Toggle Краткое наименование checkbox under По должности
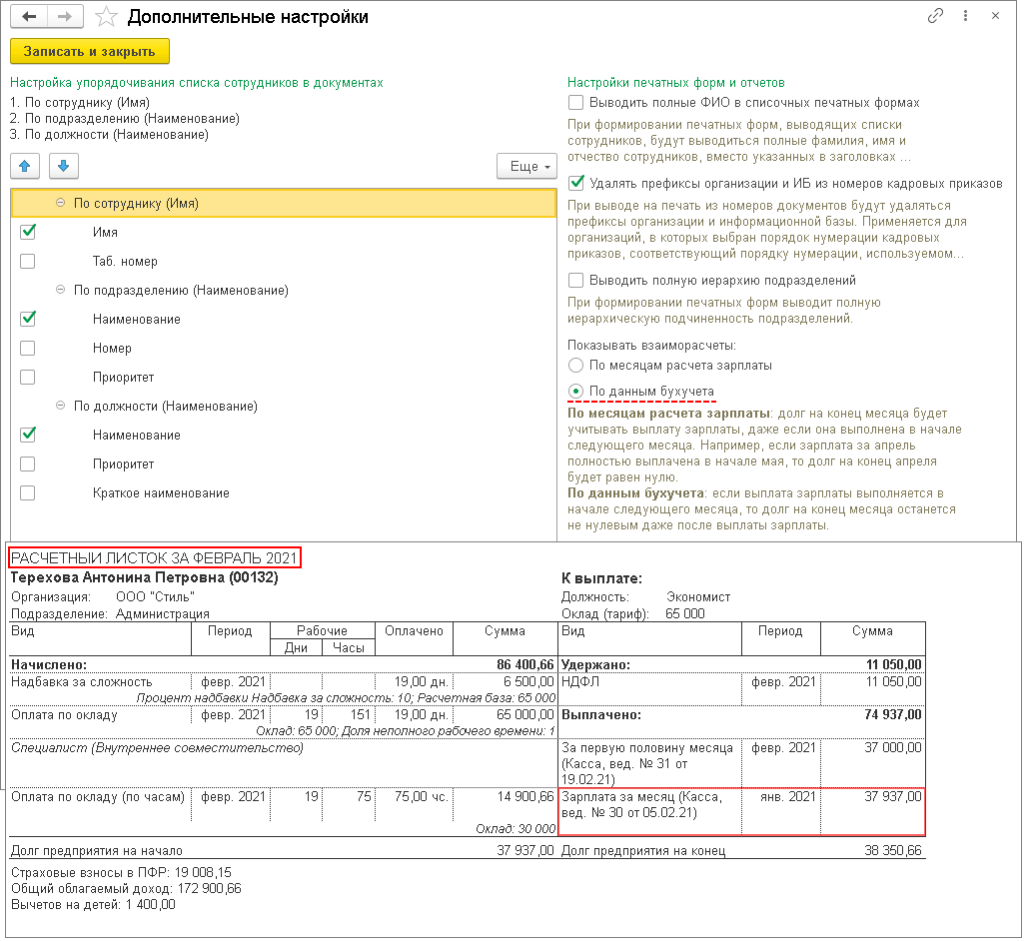1024x941 pixels. pyautogui.click(x=28, y=493)
